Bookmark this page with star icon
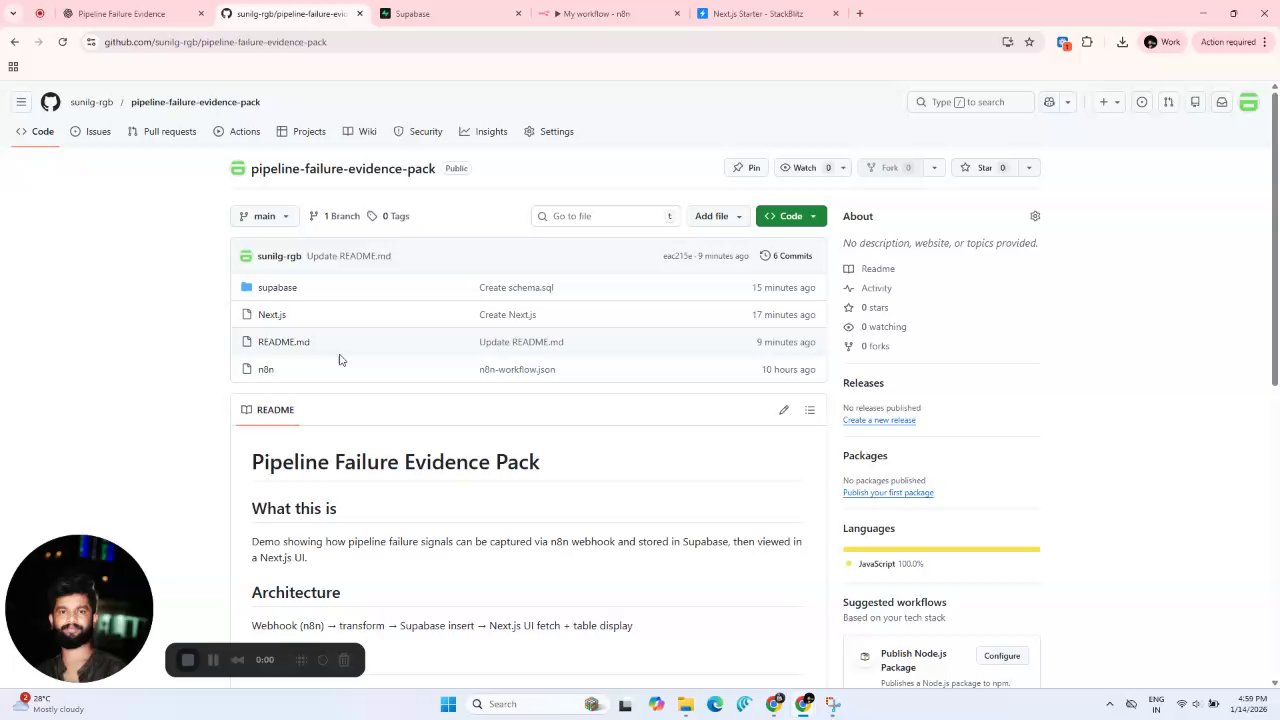 [x=1029, y=42]
